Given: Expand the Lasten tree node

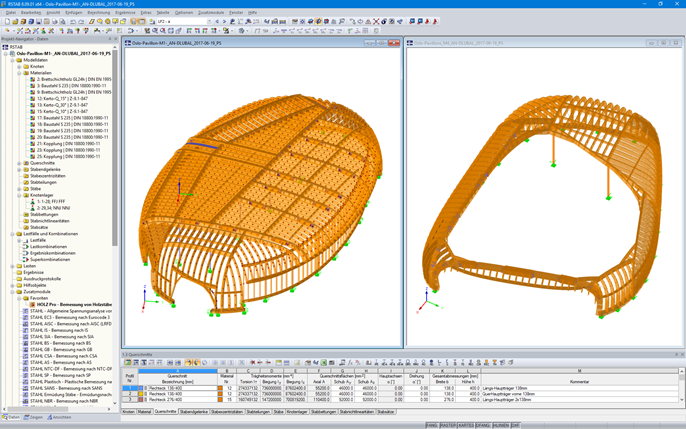Looking at the screenshot, I should 12,266.
